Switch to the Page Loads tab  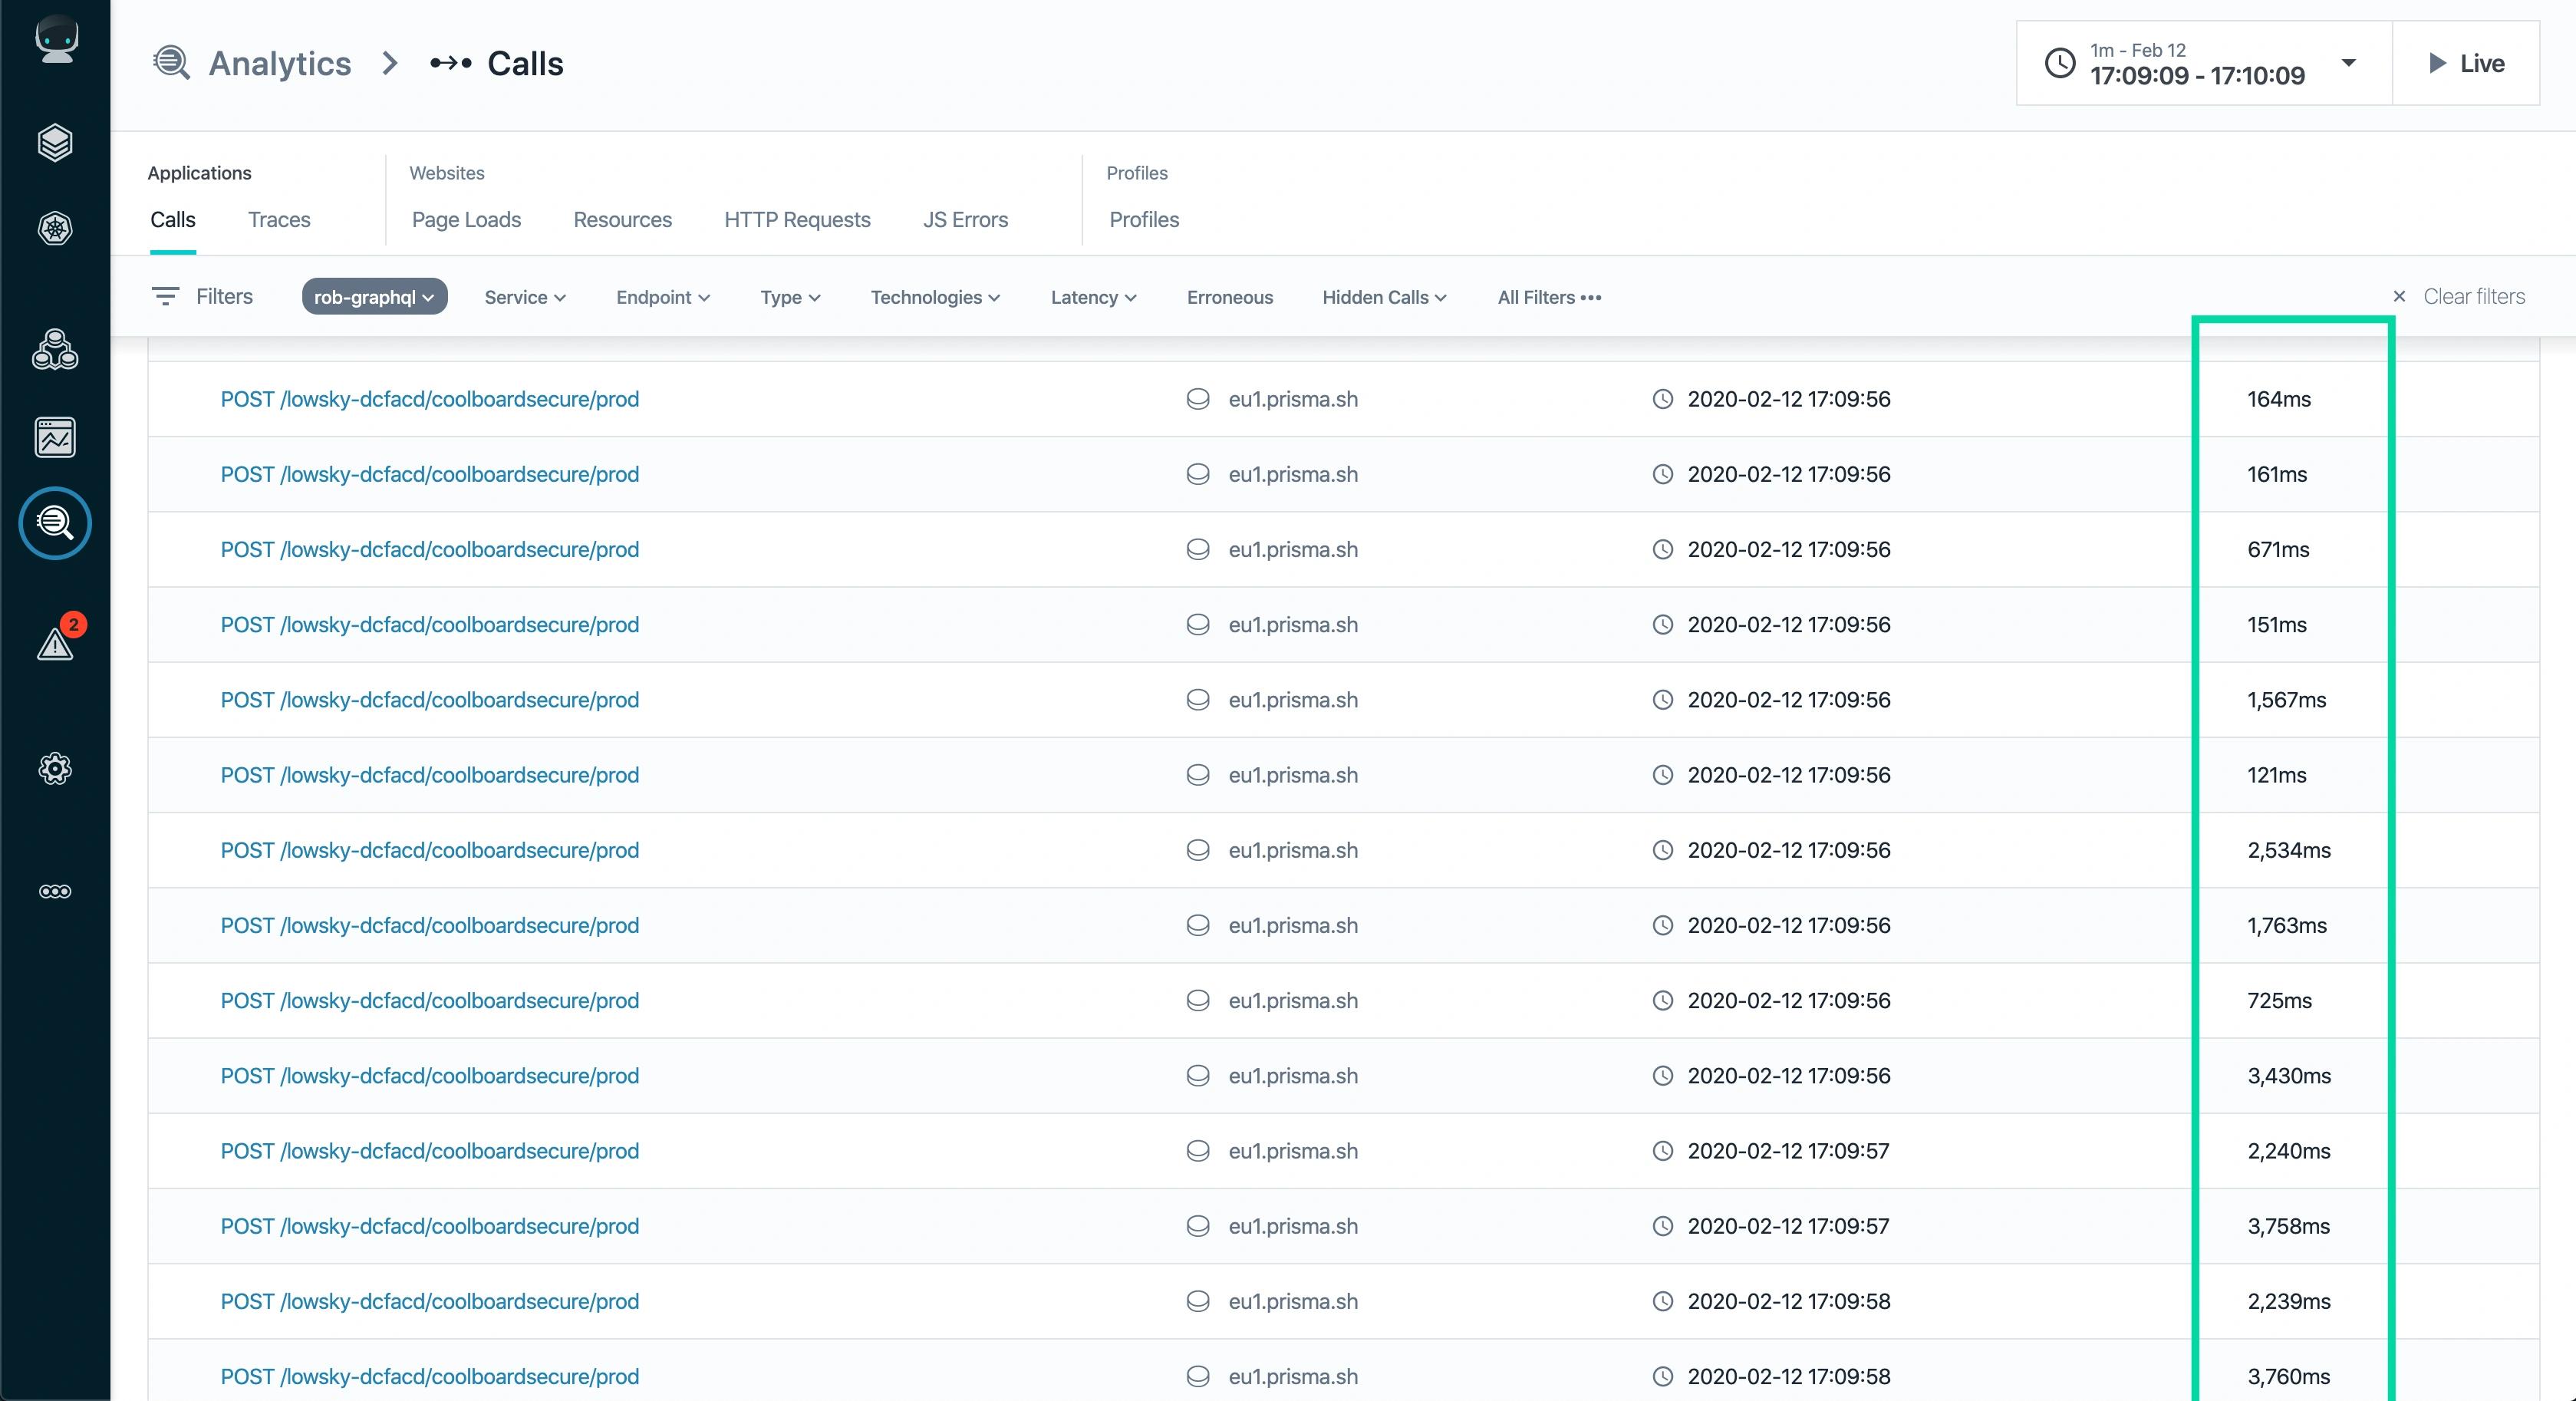coord(466,220)
